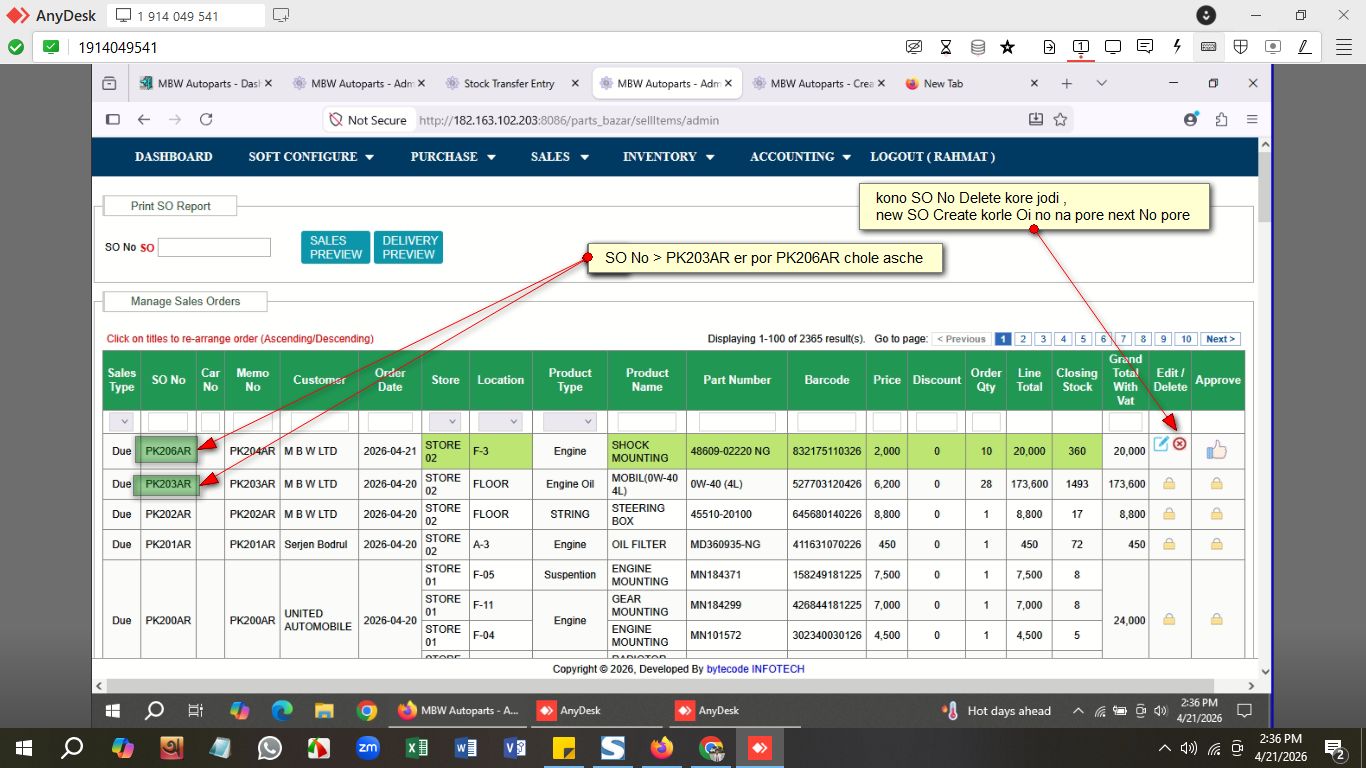Click the SO No input field
This screenshot has height=768, width=1366.
click(x=214, y=247)
